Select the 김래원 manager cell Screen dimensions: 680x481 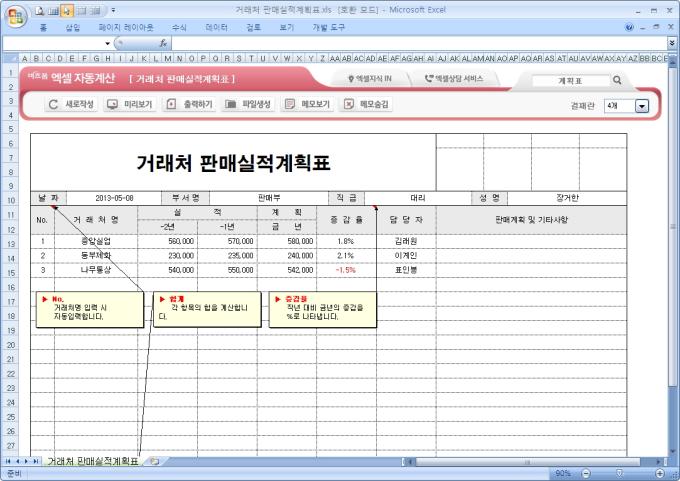[406, 242]
